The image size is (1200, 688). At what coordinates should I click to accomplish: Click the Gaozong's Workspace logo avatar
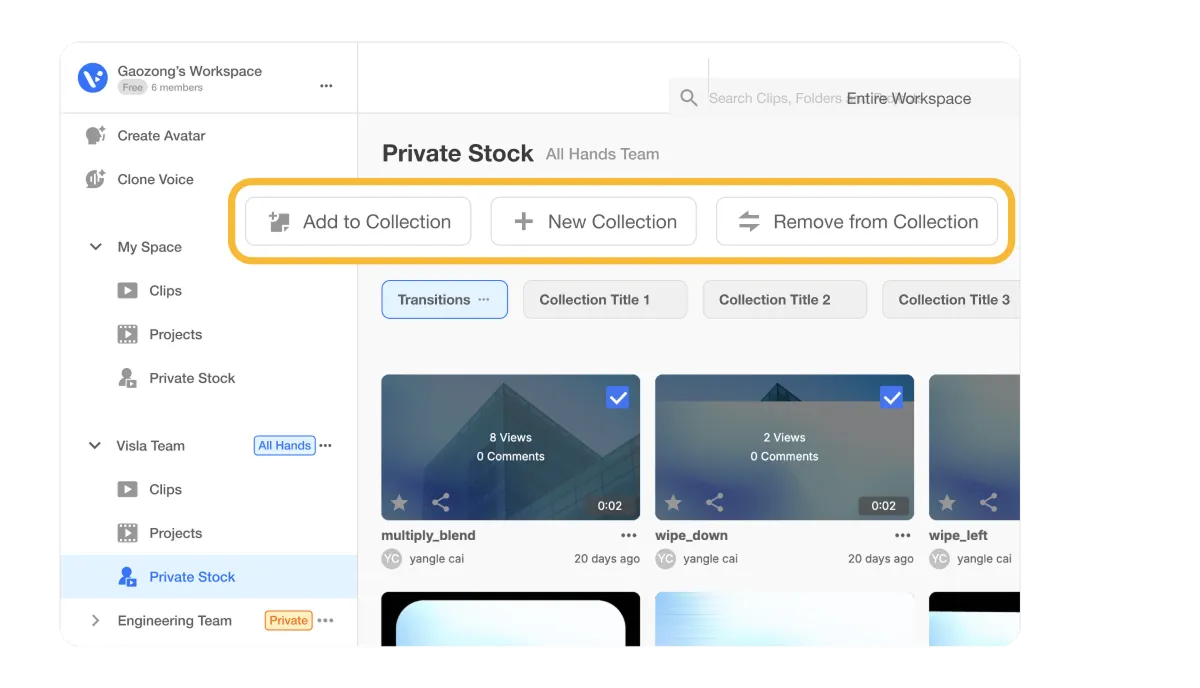92,77
